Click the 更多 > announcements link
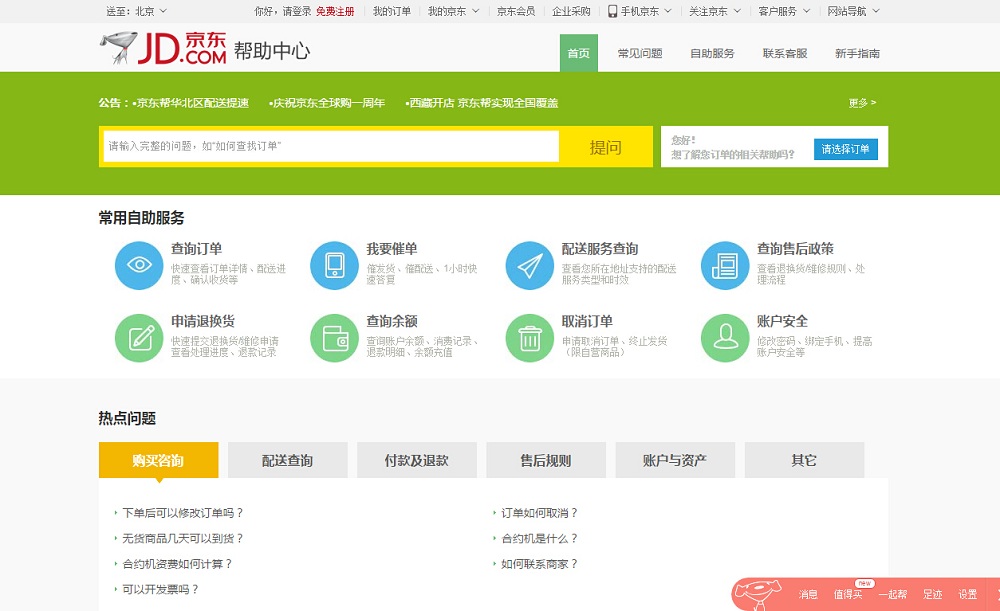The image size is (1000, 611). coord(862,103)
